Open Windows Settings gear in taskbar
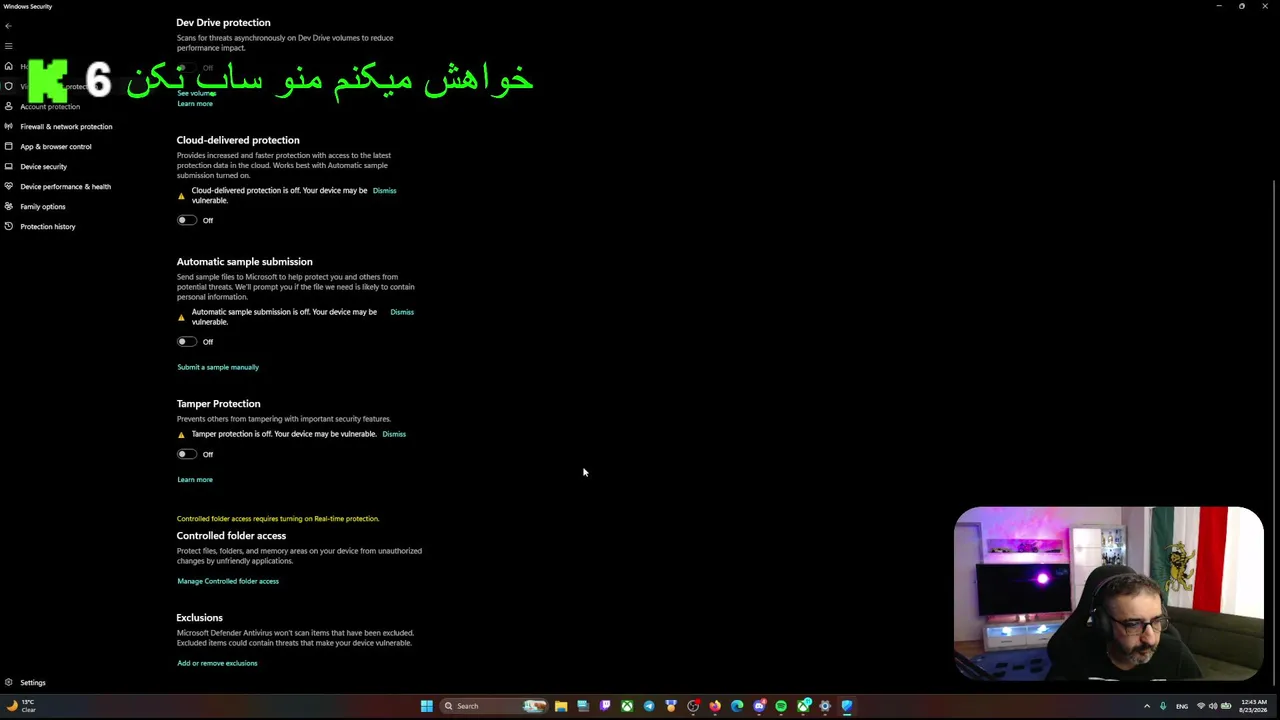The width and height of the screenshot is (1280, 720). tap(825, 706)
